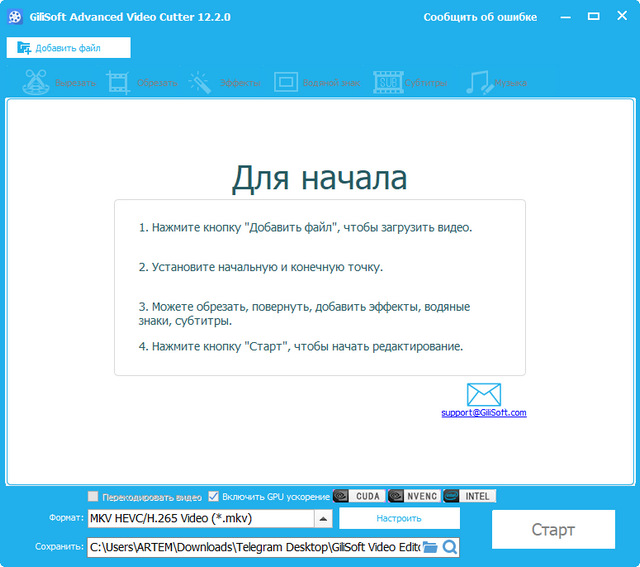Click the Настроить button
This screenshot has width=640, height=567.
(x=399, y=518)
